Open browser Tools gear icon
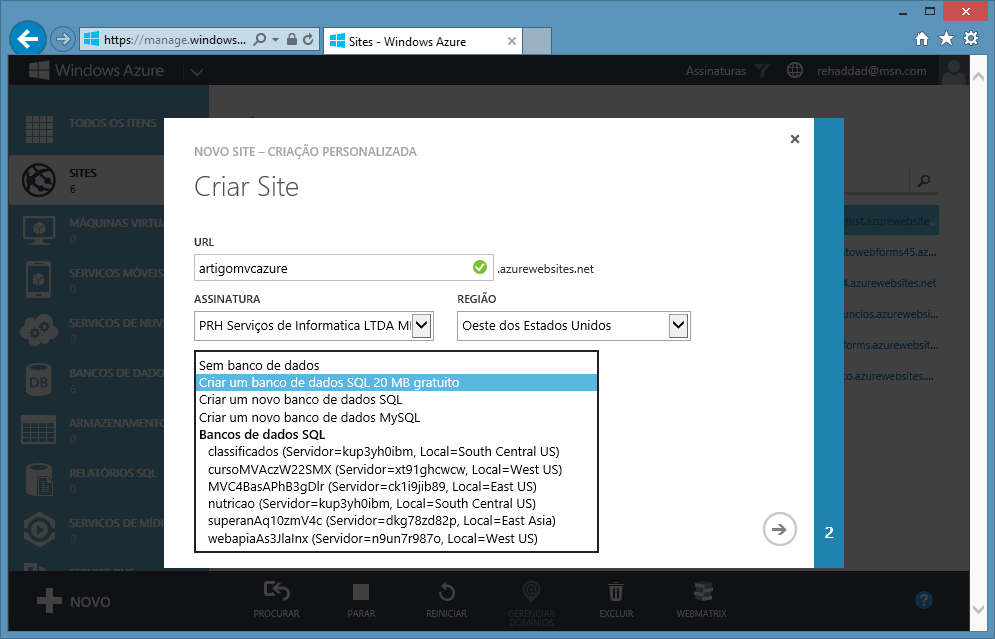The height and width of the screenshot is (639, 995). point(971,39)
